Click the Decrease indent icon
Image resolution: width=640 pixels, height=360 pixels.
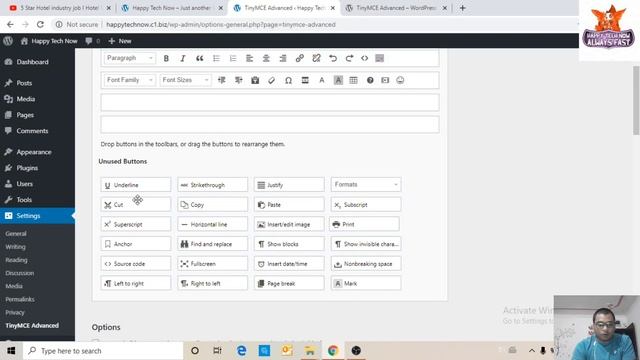tap(222, 80)
